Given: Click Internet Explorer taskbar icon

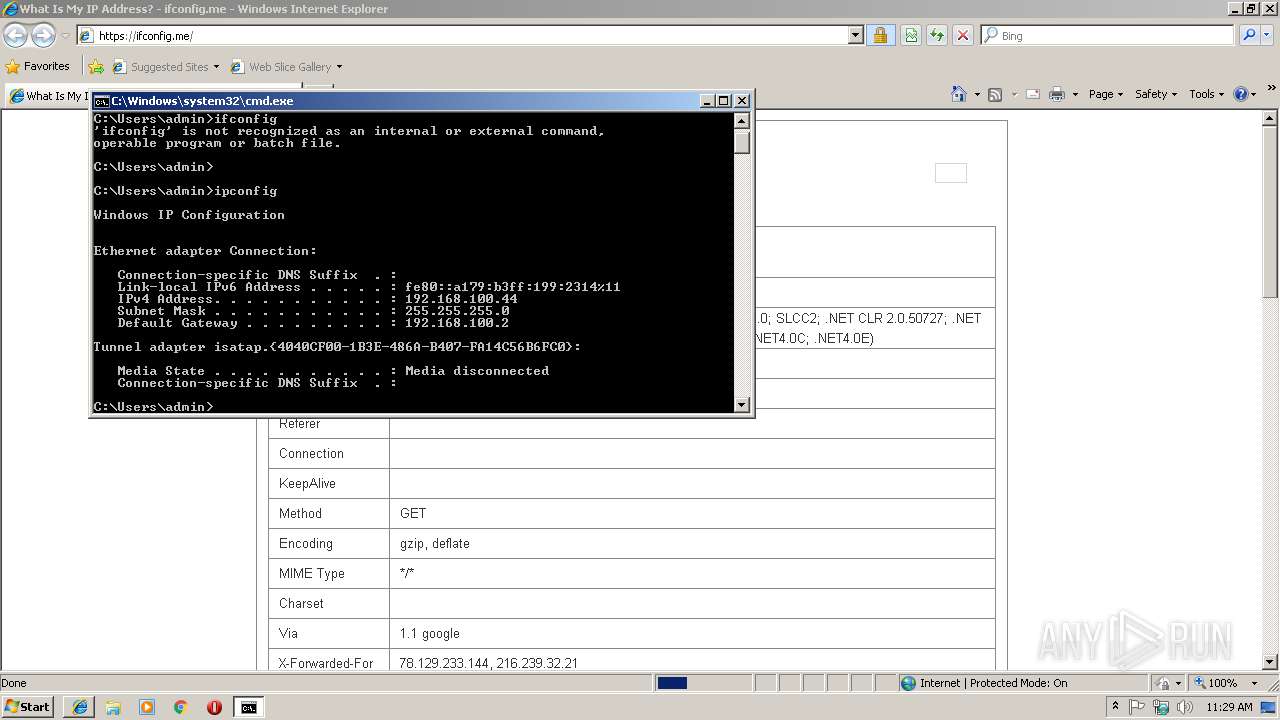Looking at the screenshot, I should click(79, 707).
